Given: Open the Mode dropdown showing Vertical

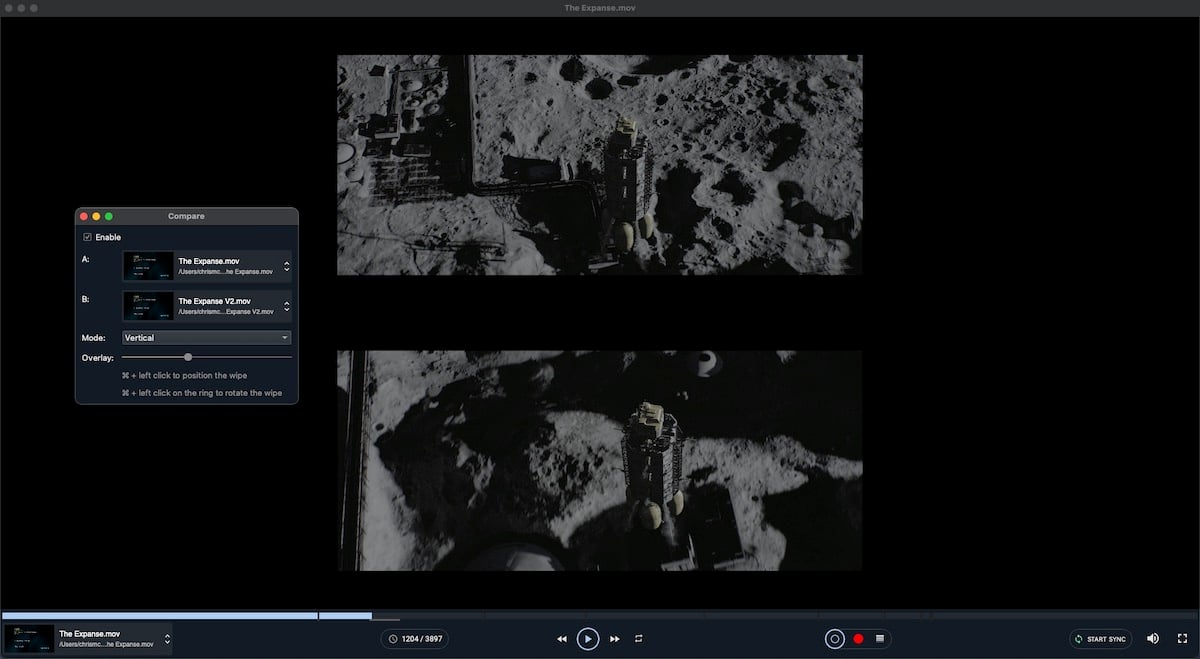Looking at the screenshot, I should [206, 338].
